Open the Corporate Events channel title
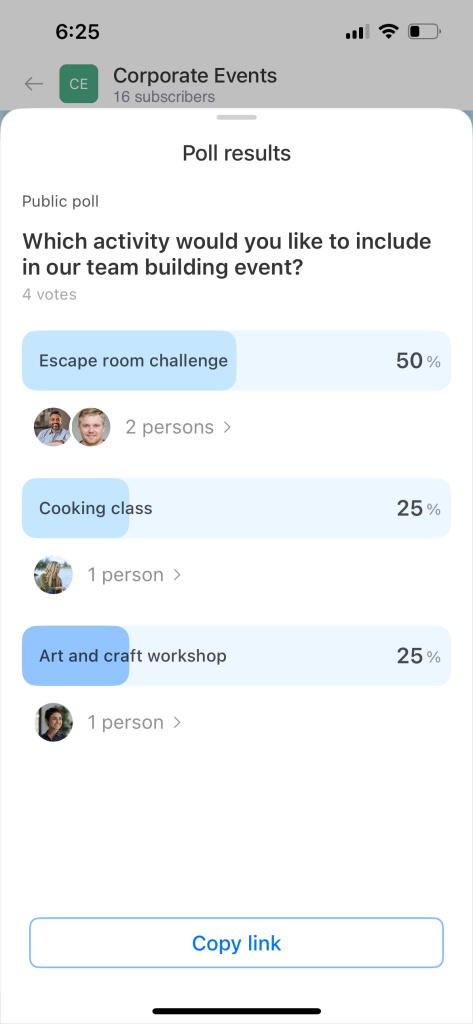 (195, 76)
